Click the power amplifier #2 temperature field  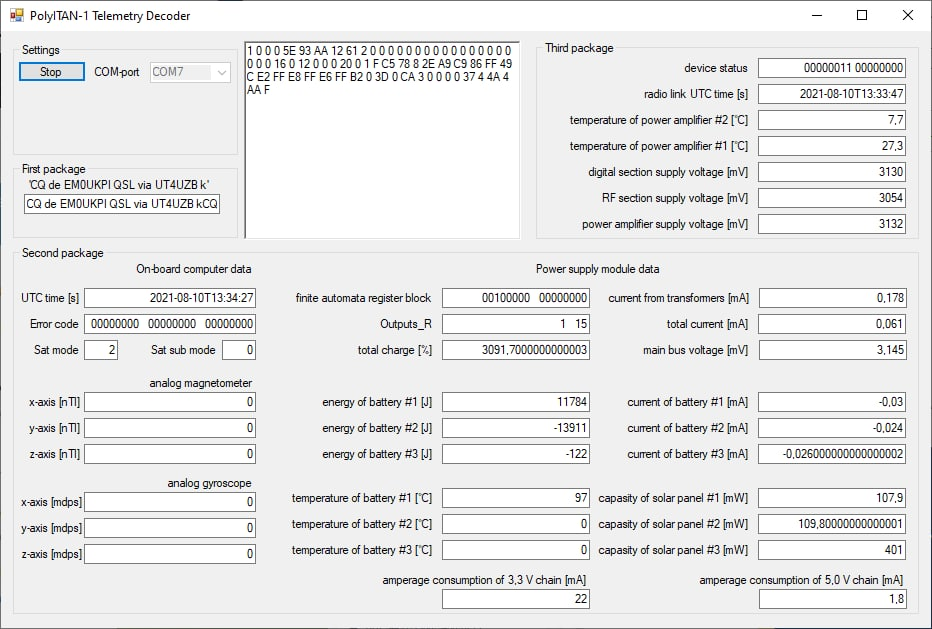point(832,120)
